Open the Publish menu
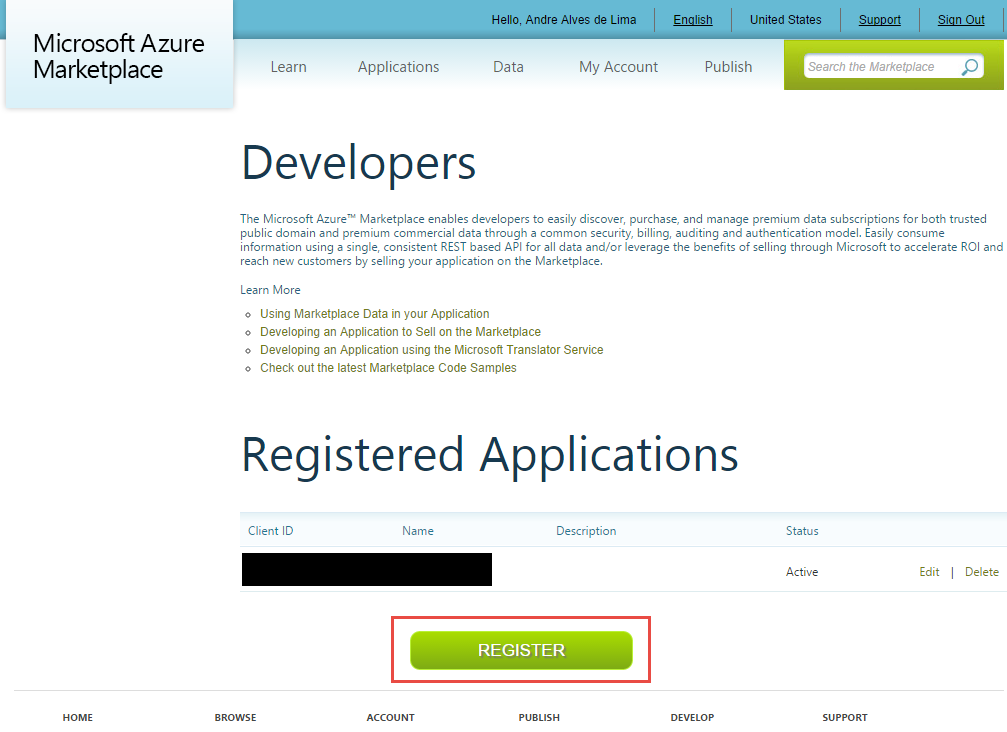 pos(728,67)
